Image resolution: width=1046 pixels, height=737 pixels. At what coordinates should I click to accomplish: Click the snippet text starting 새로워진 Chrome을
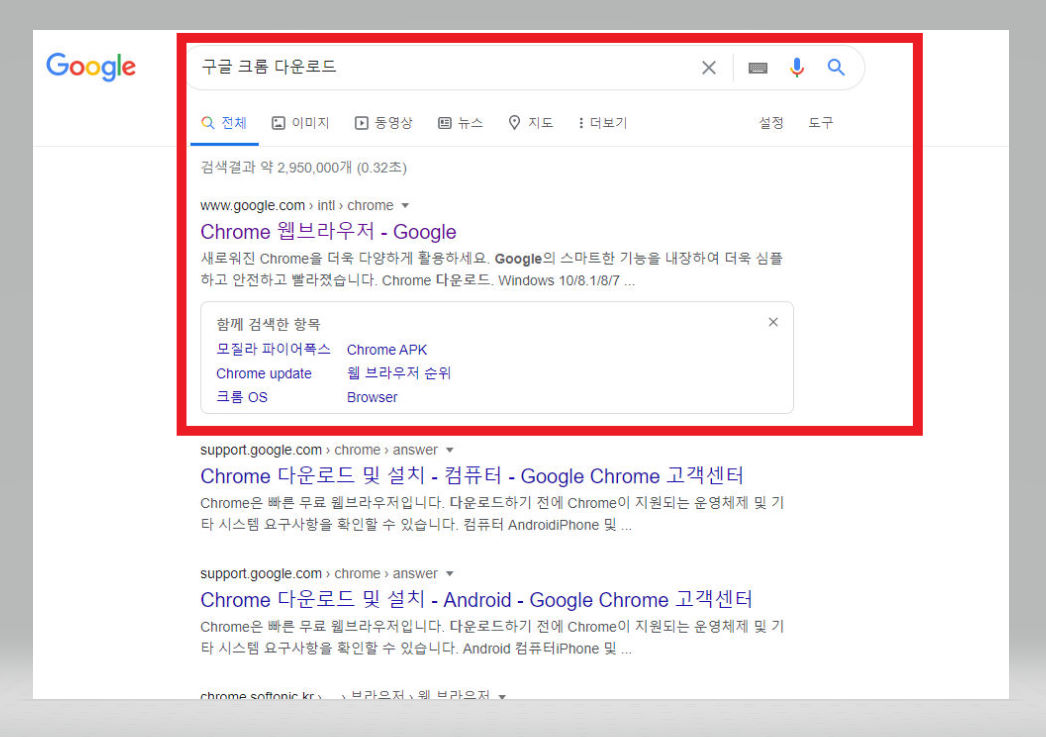tap(492, 269)
